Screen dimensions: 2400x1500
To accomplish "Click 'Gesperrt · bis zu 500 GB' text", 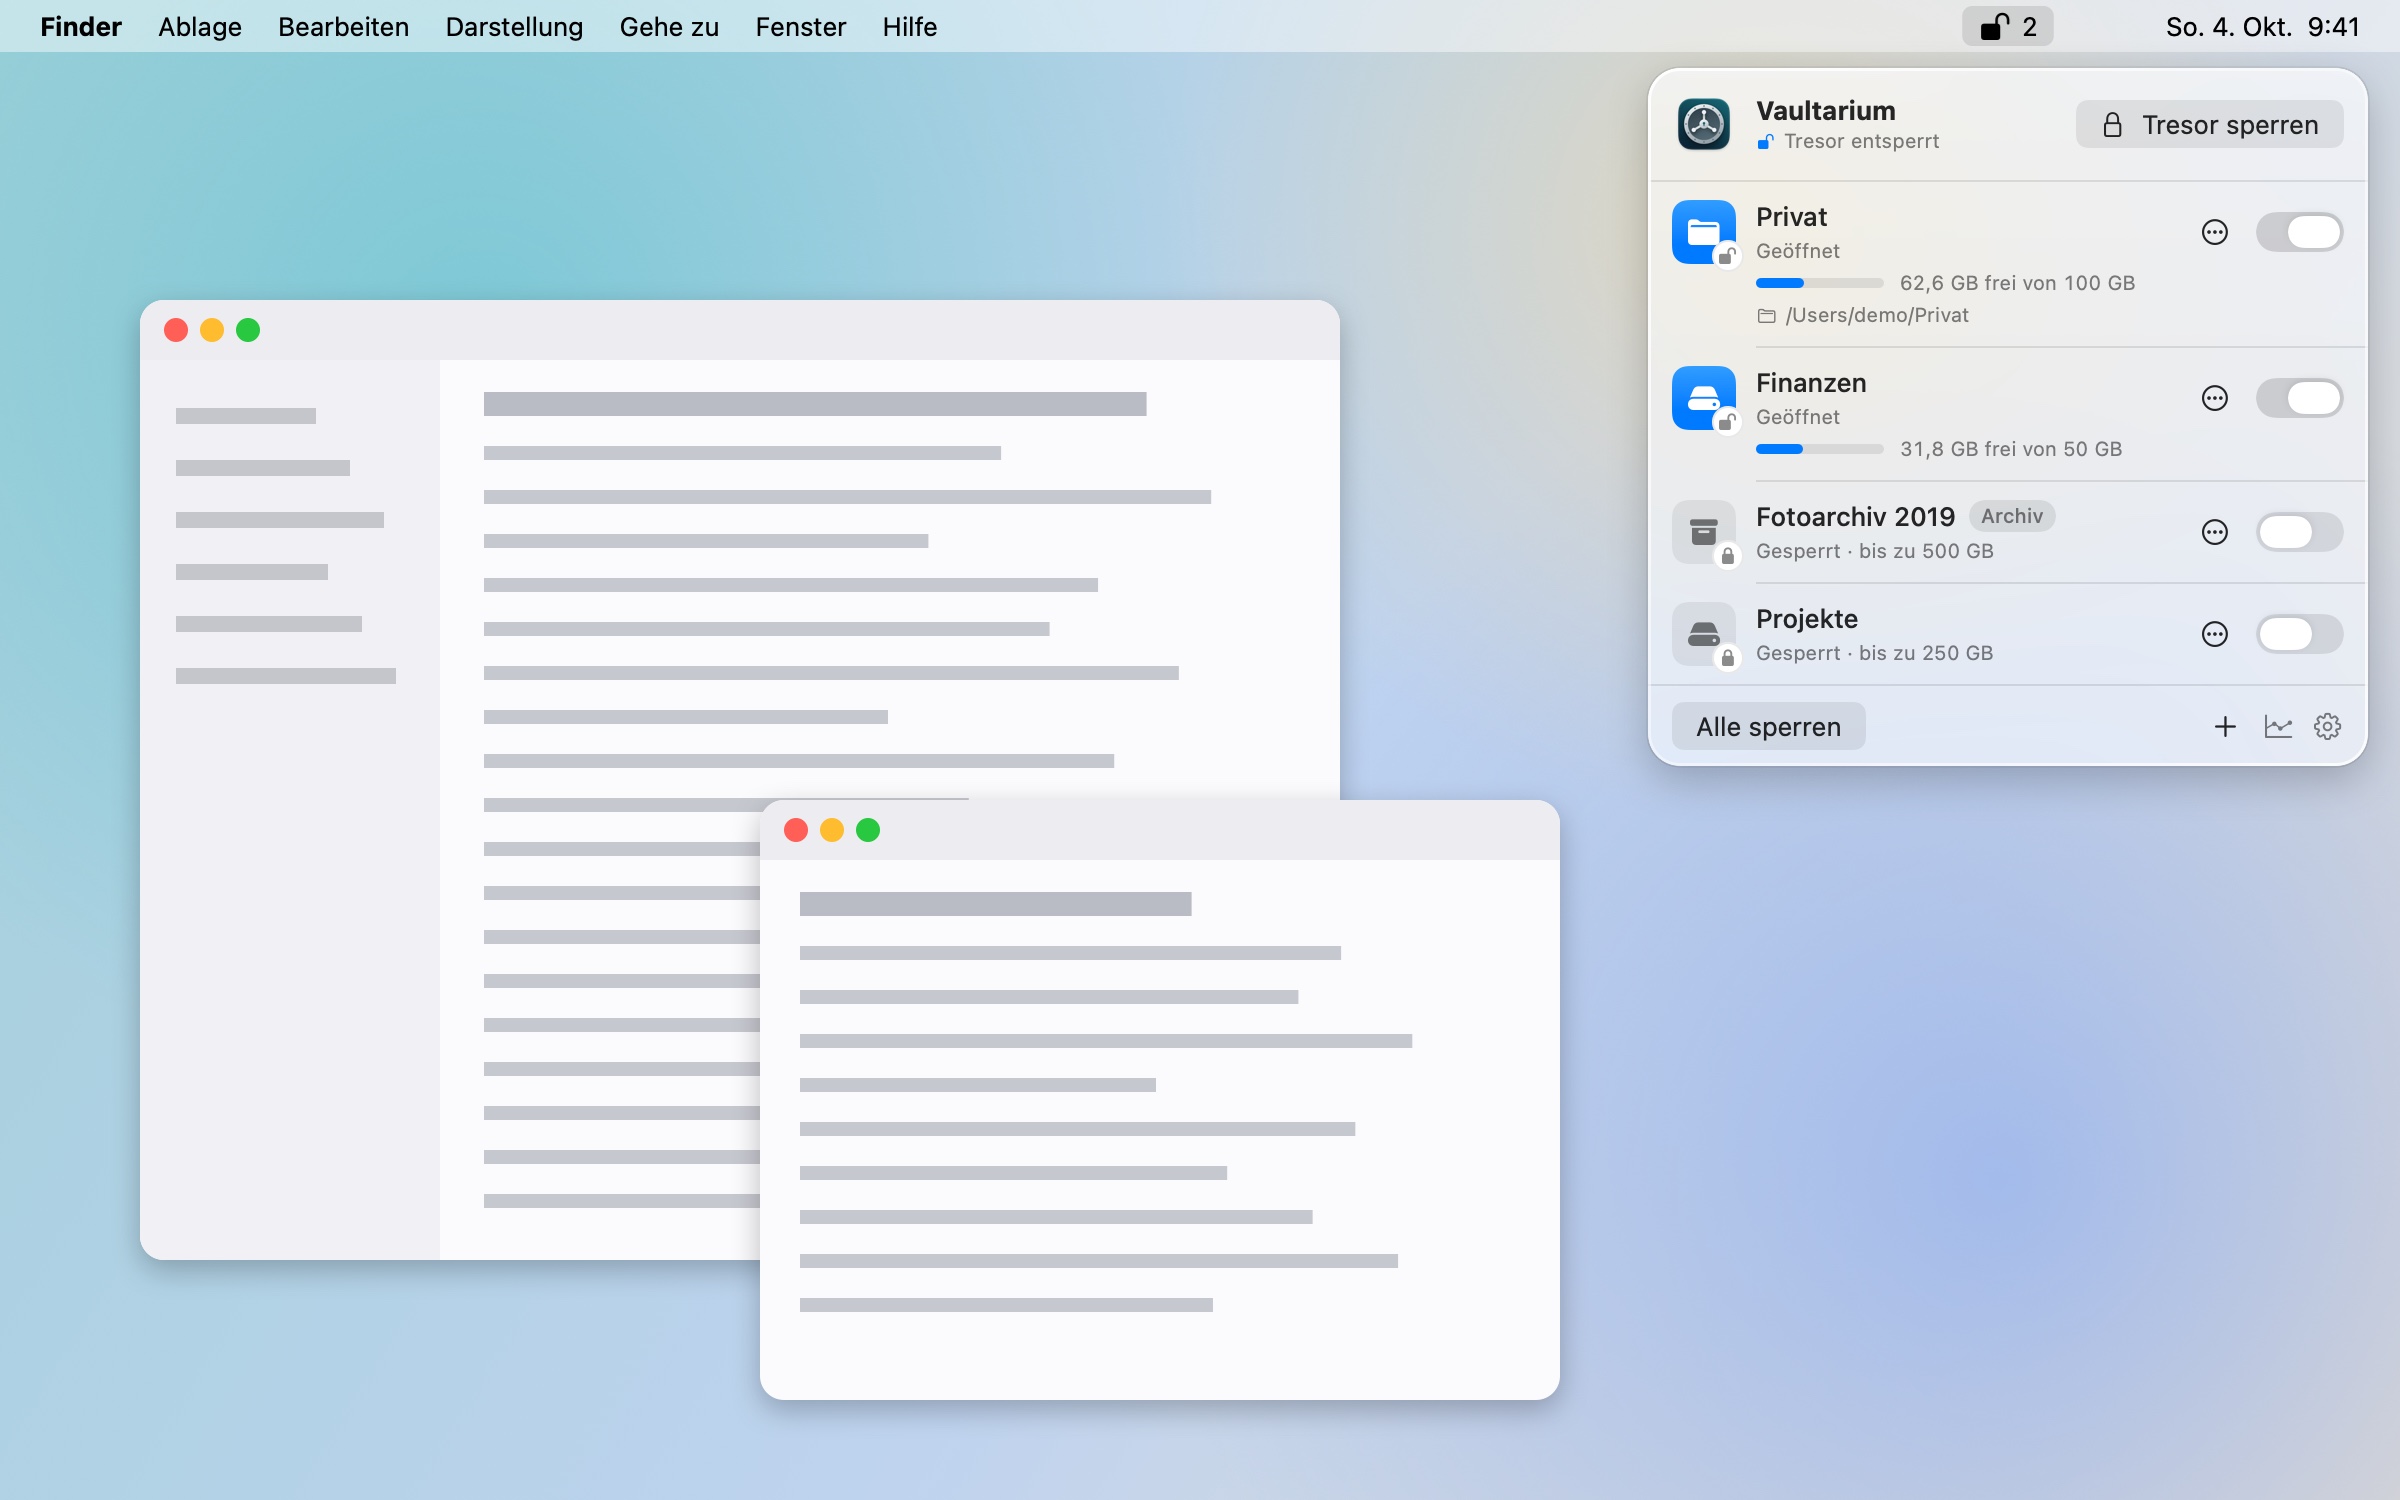I will click(x=1875, y=551).
